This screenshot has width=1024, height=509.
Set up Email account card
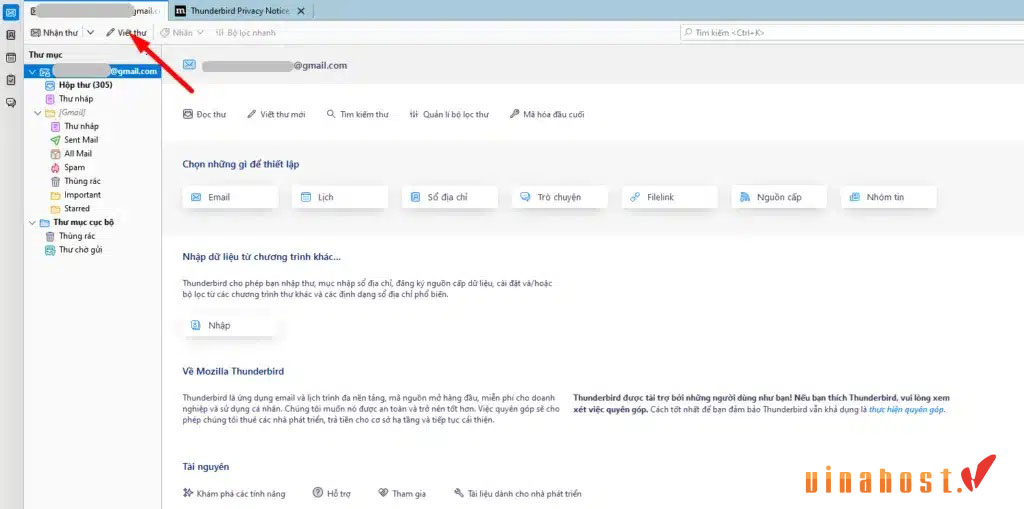tap(231, 197)
